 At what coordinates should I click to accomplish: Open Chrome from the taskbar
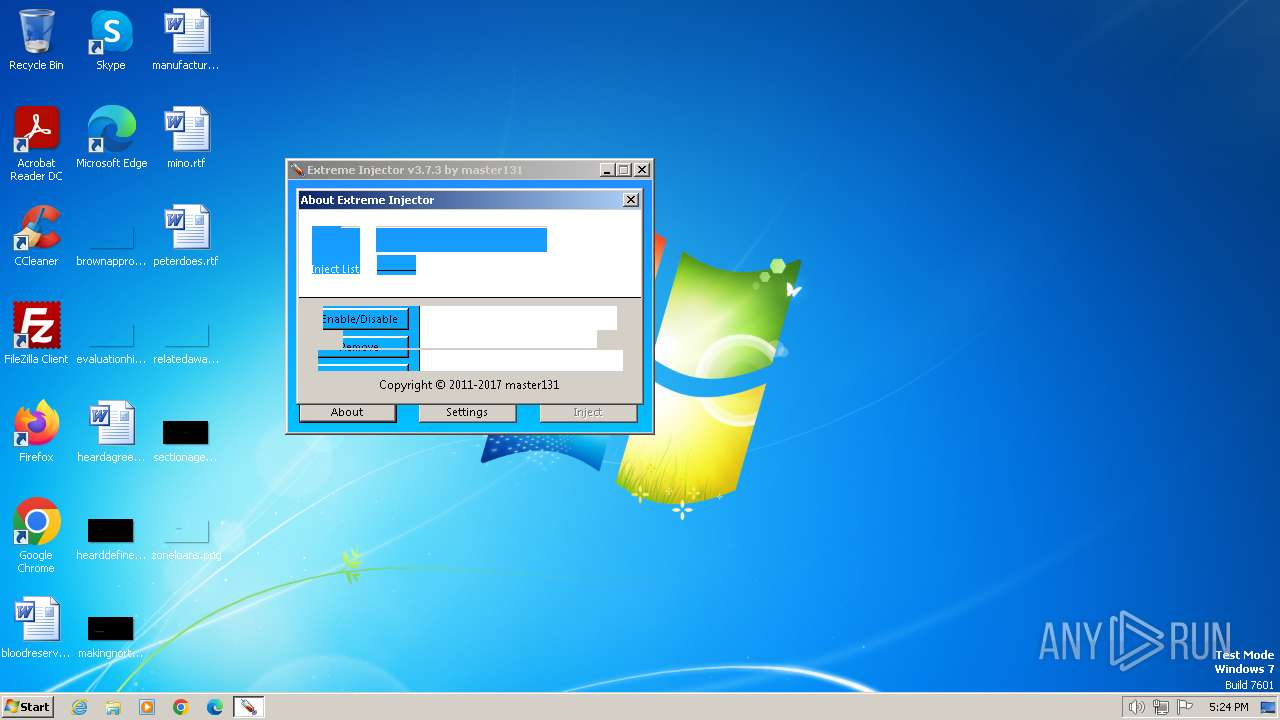pyautogui.click(x=181, y=707)
